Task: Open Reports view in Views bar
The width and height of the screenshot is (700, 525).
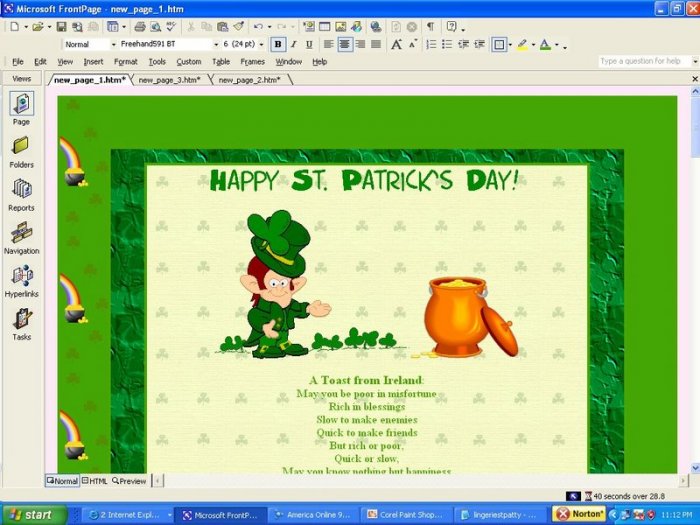Action: coord(21,196)
